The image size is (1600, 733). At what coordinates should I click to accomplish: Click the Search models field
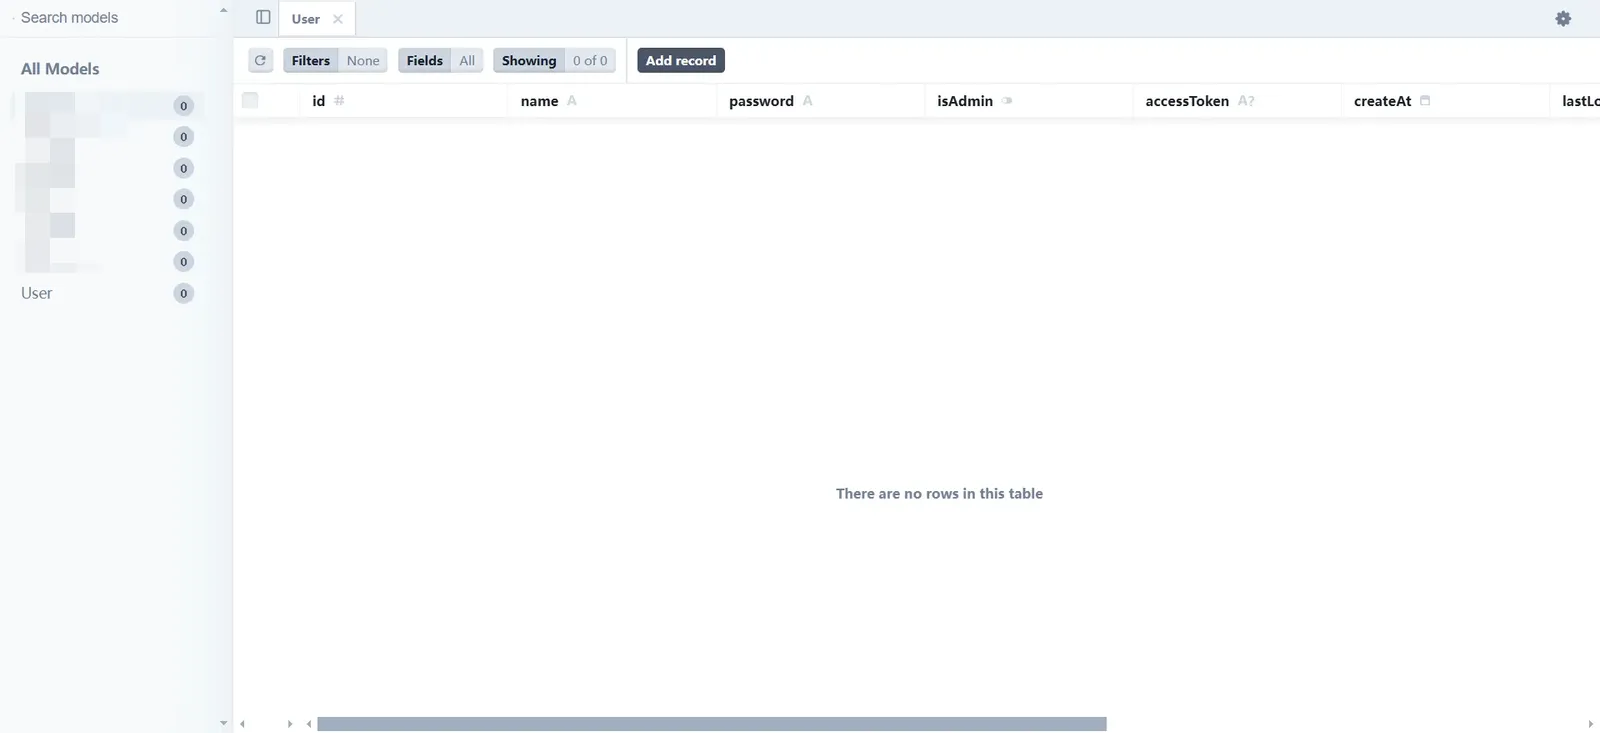(x=110, y=18)
